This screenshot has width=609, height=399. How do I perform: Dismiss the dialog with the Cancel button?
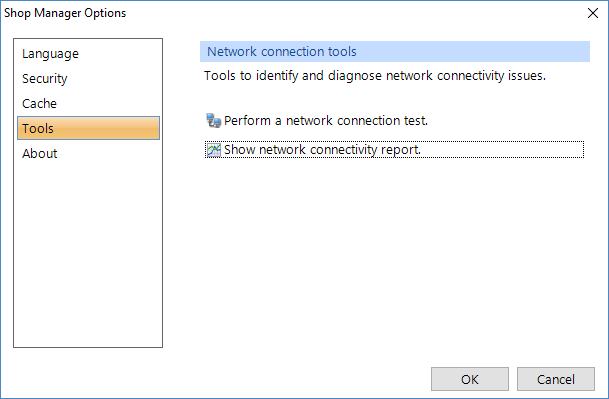coord(555,379)
